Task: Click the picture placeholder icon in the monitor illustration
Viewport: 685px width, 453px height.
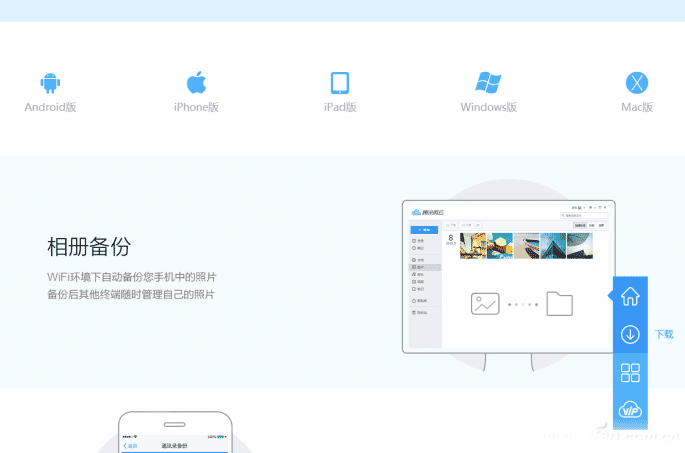Action: 485,304
